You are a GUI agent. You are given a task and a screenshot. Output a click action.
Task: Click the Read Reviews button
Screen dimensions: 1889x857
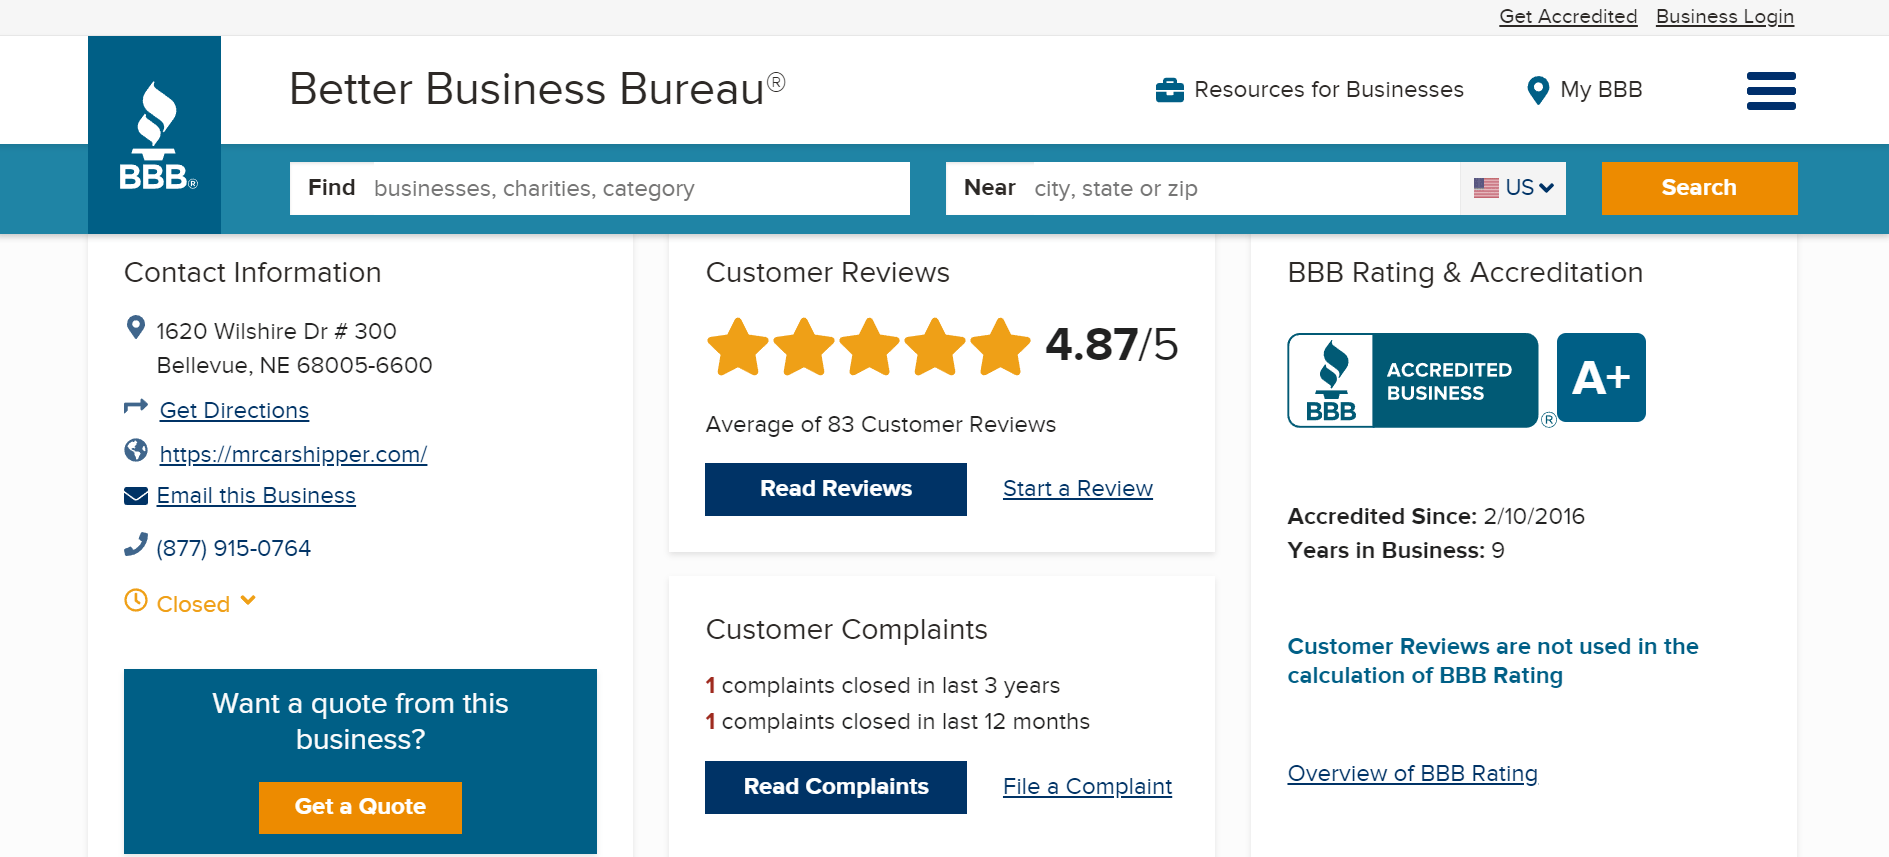coord(835,489)
